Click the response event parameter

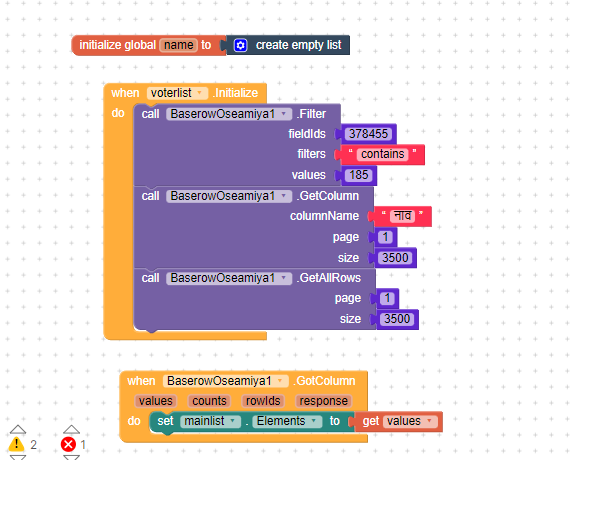324,401
